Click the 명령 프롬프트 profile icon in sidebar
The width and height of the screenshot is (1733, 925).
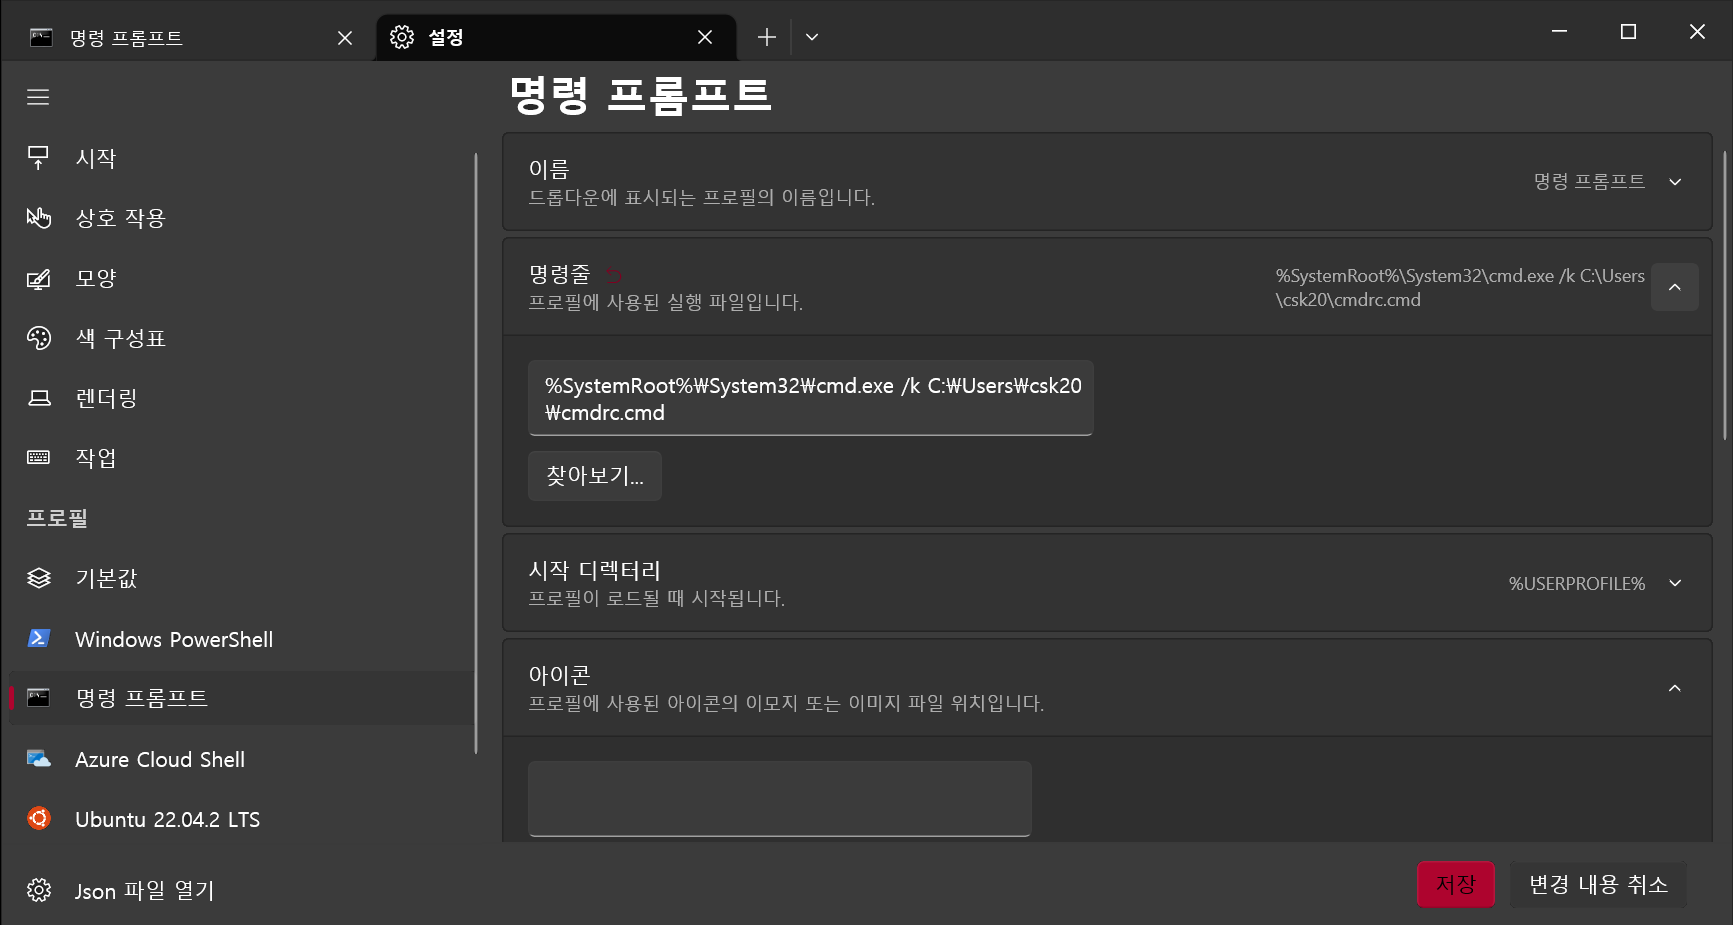tap(38, 698)
